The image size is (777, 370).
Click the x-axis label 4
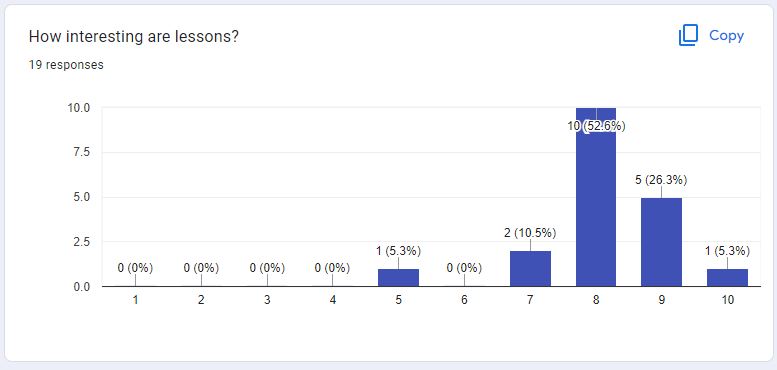pos(333,300)
